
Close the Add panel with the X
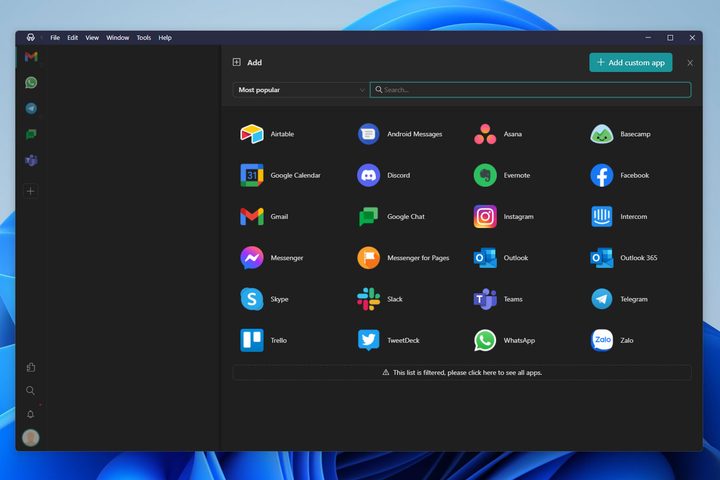pos(690,63)
